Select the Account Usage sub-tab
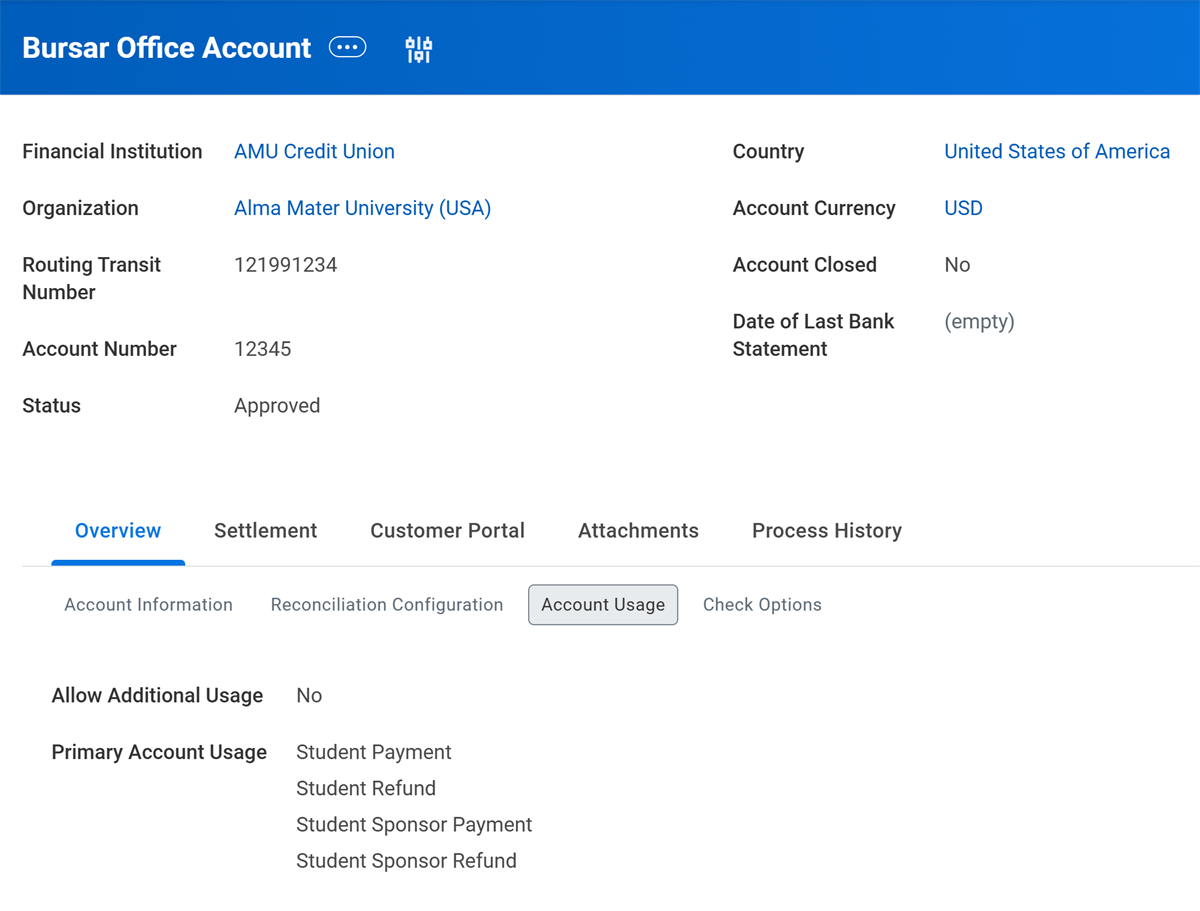Image resolution: width=1200 pixels, height=911 pixels. (603, 605)
